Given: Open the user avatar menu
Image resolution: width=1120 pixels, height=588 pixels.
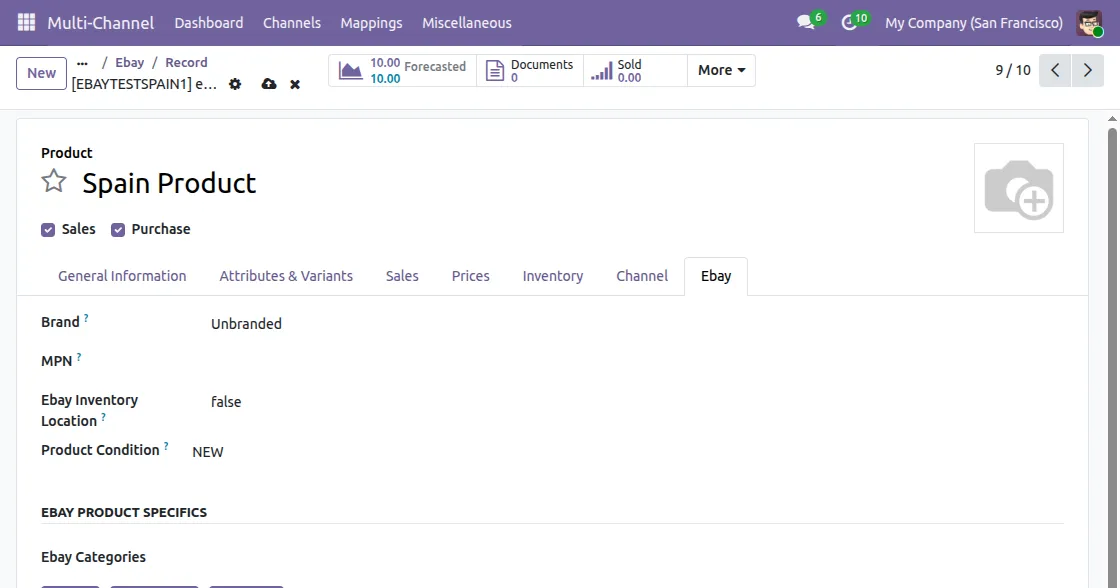Looking at the screenshot, I should click(x=1089, y=23).
